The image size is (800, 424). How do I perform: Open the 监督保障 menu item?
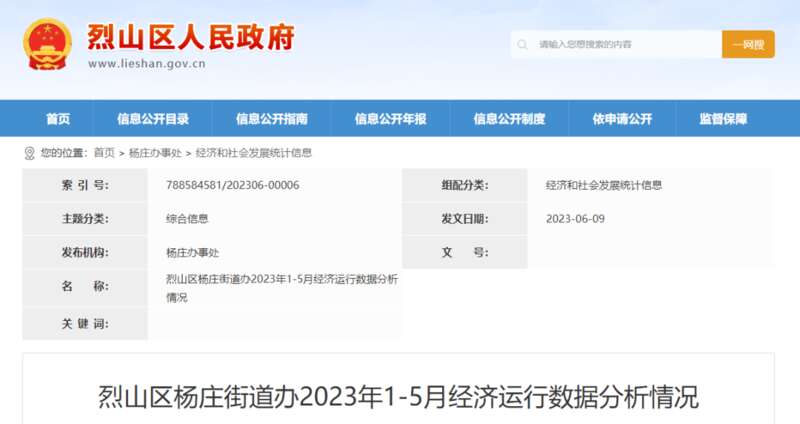click(723, 119)
